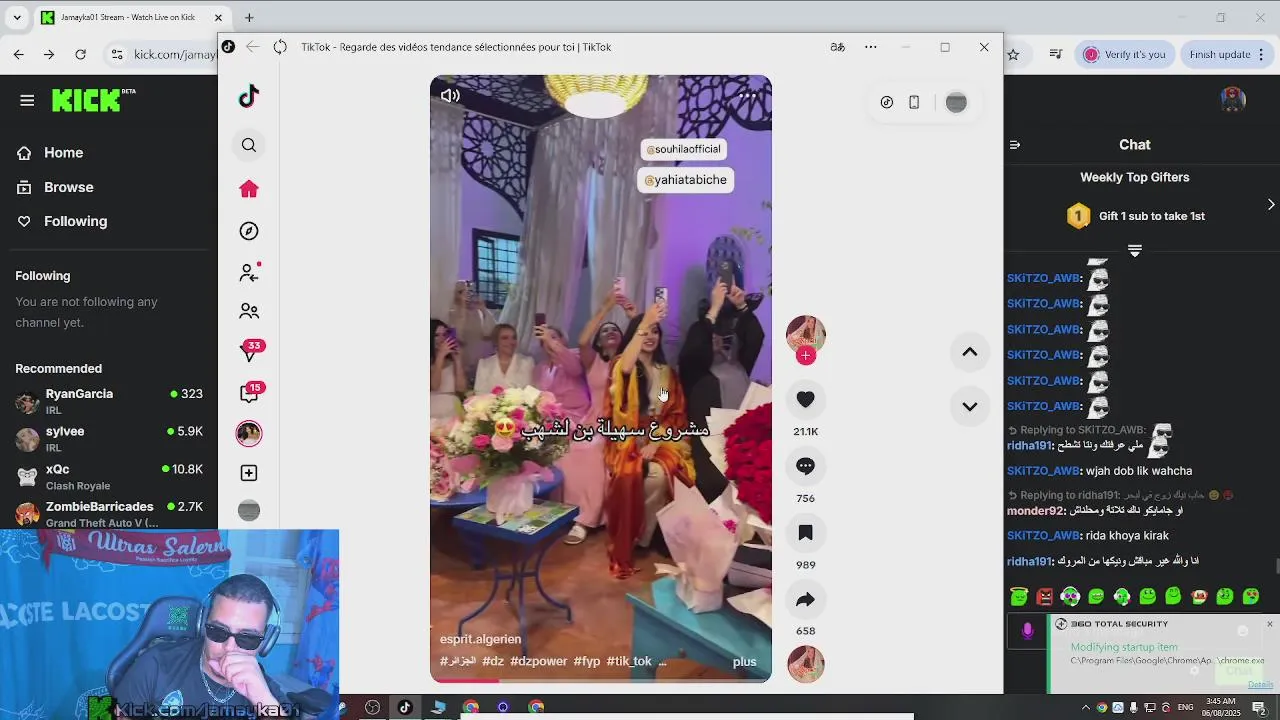
Task: Click the Chrome 'Verify it's you' button
Action: [1124, 54]
